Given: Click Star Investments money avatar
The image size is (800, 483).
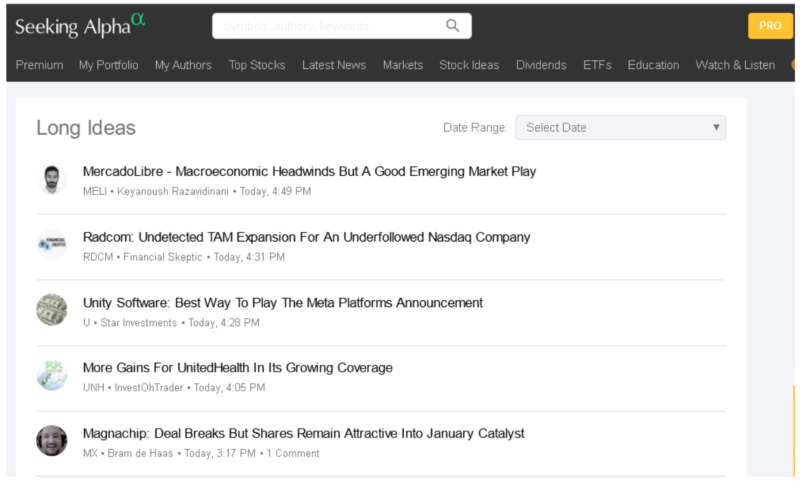Looking at the screenshot, I should (52, 310).
